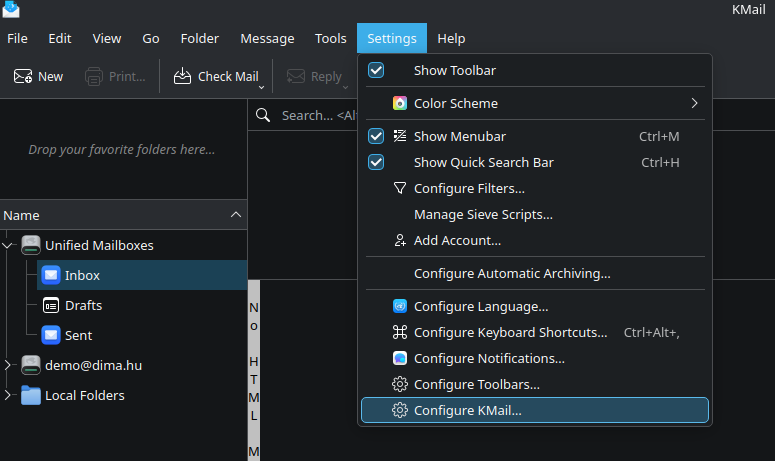Image resolution: width=775 pixels, height=461 pixels.
Task: Expand the demo@dima.hu account node
Action: click(7, 365)
